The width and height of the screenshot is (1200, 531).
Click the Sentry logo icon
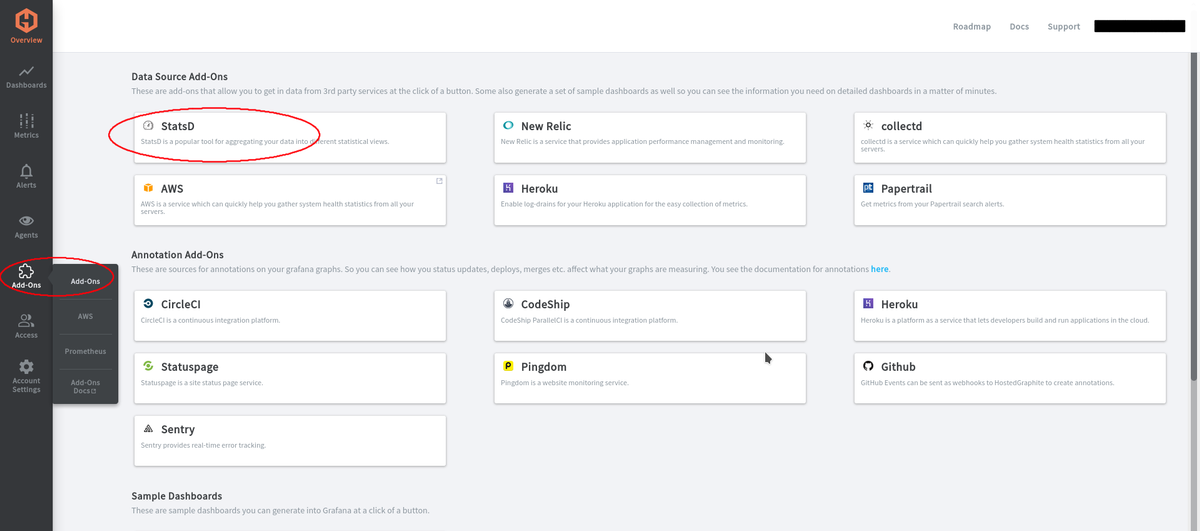pyautogui.click(x=148, y=429)
